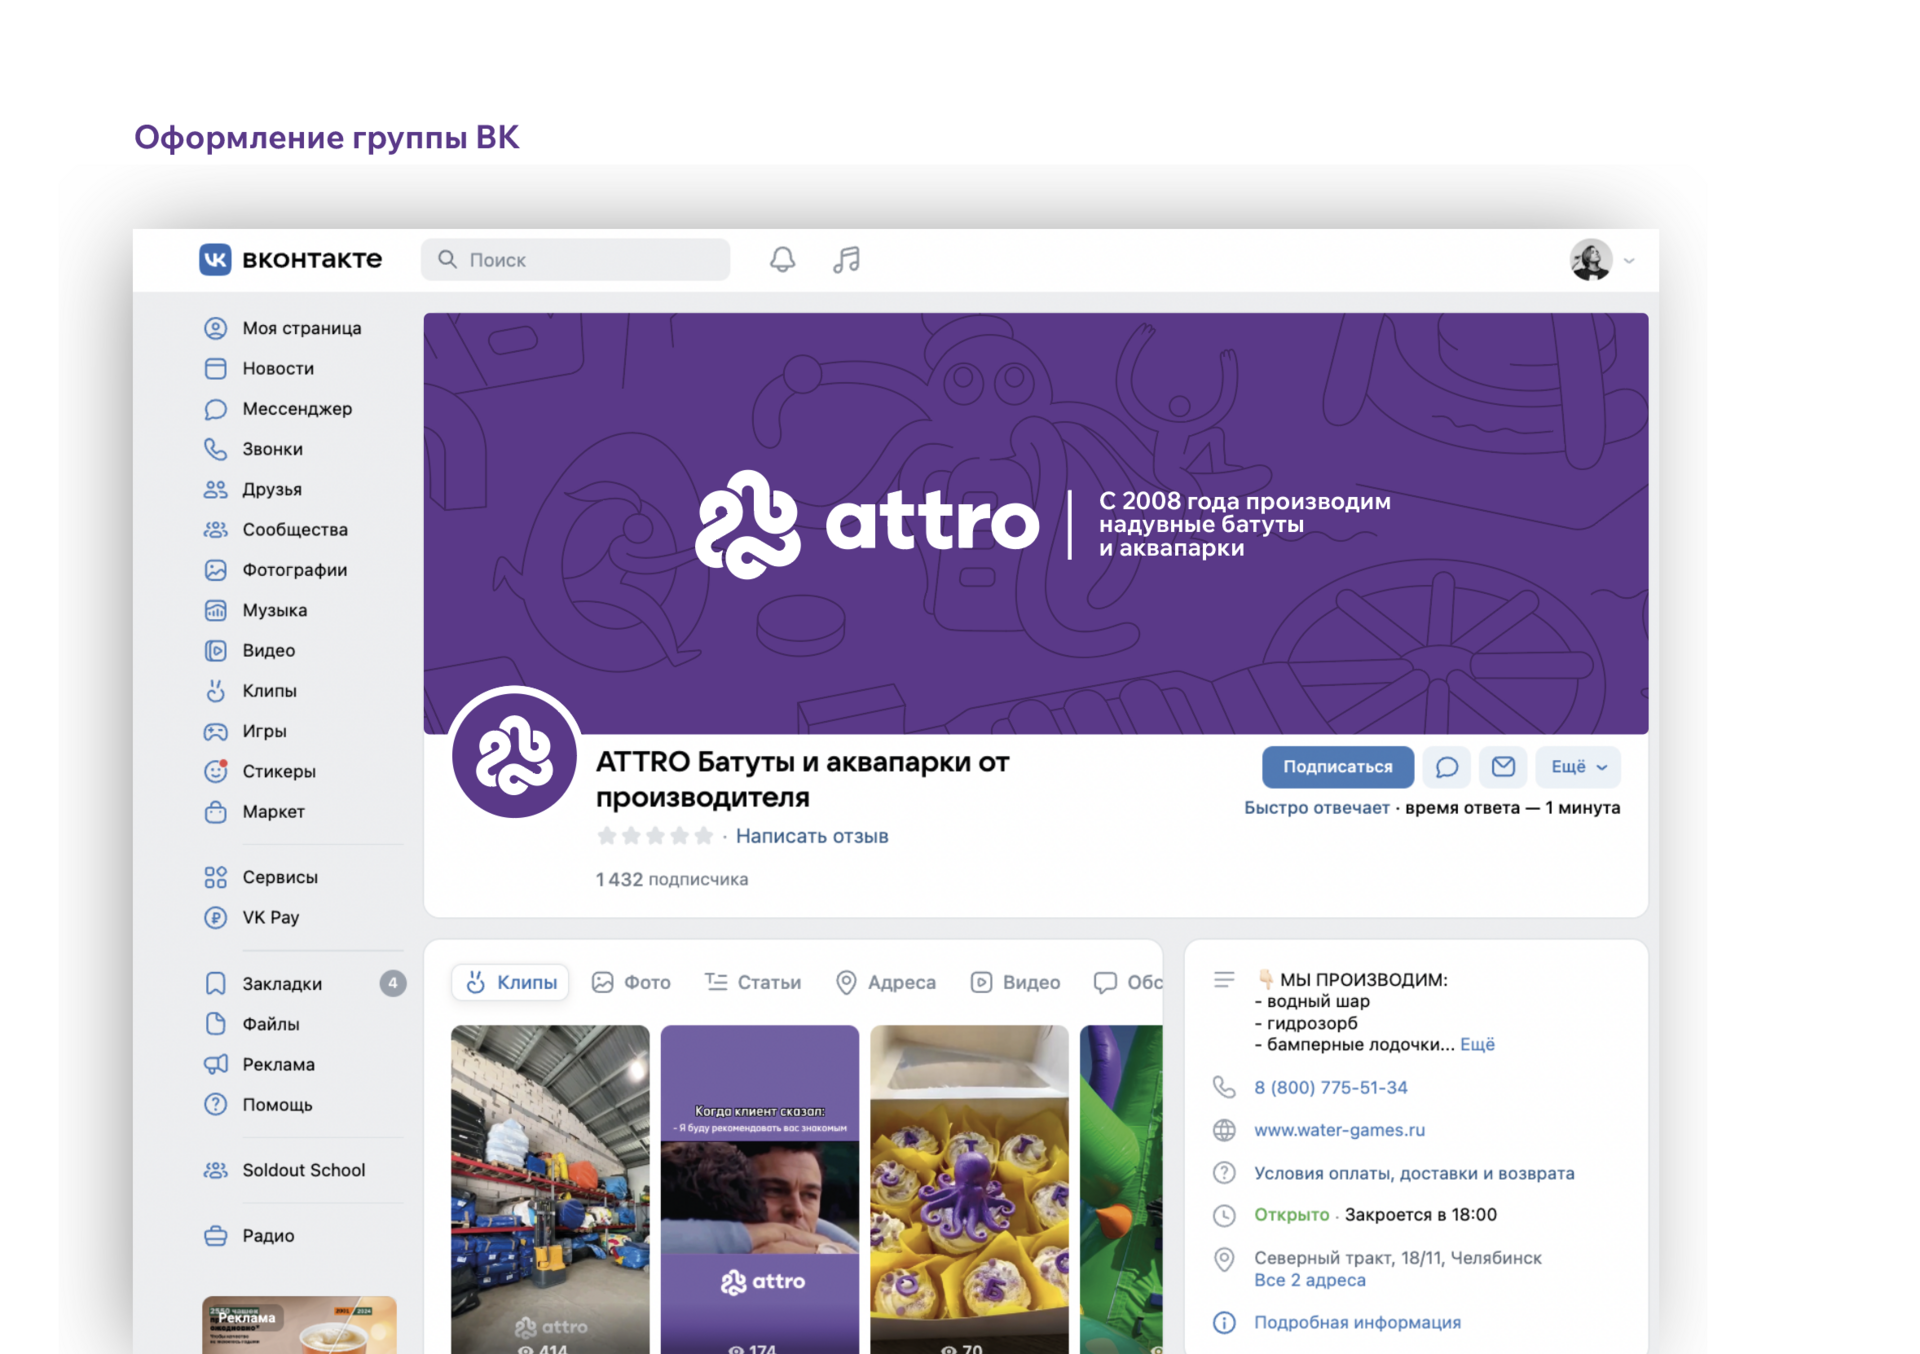
Task: Click Открыто working hours status
Action: click(x=1291, y=1215)
